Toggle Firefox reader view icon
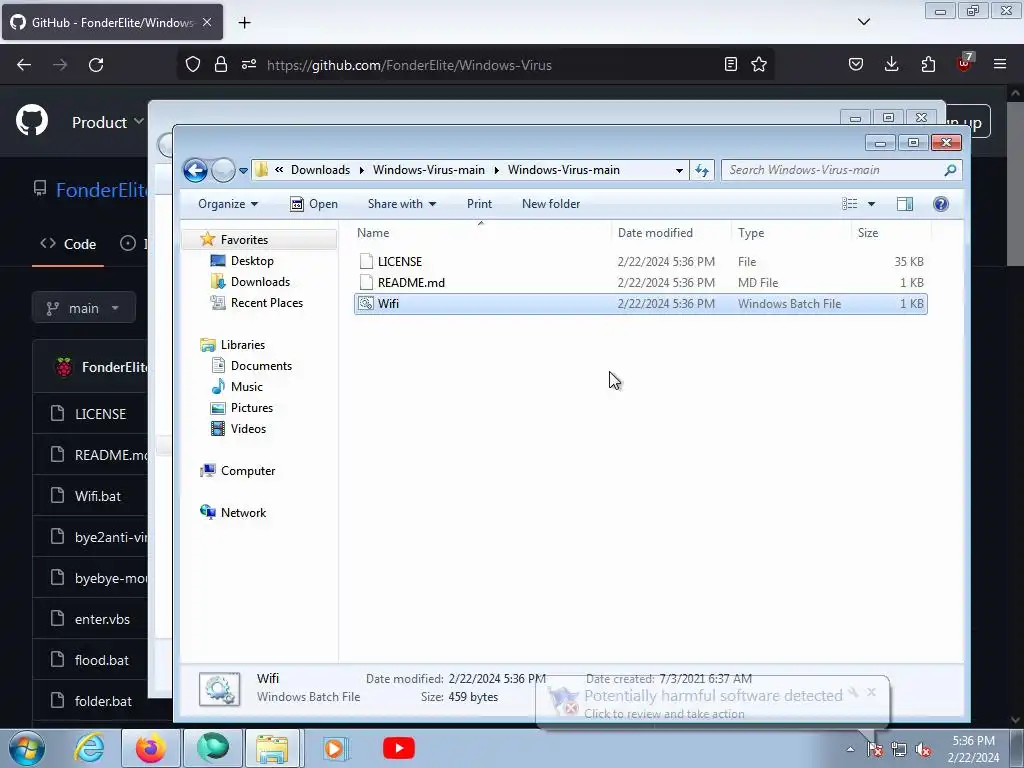 [x=731, y=64]
